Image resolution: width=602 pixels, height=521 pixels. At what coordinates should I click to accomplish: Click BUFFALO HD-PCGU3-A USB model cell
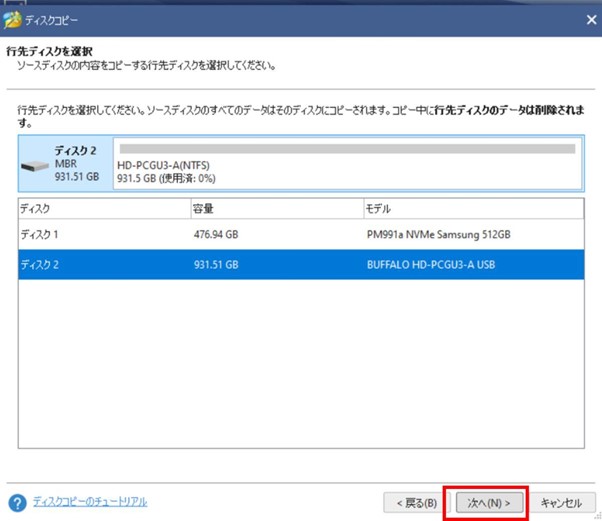pos(431,265)
